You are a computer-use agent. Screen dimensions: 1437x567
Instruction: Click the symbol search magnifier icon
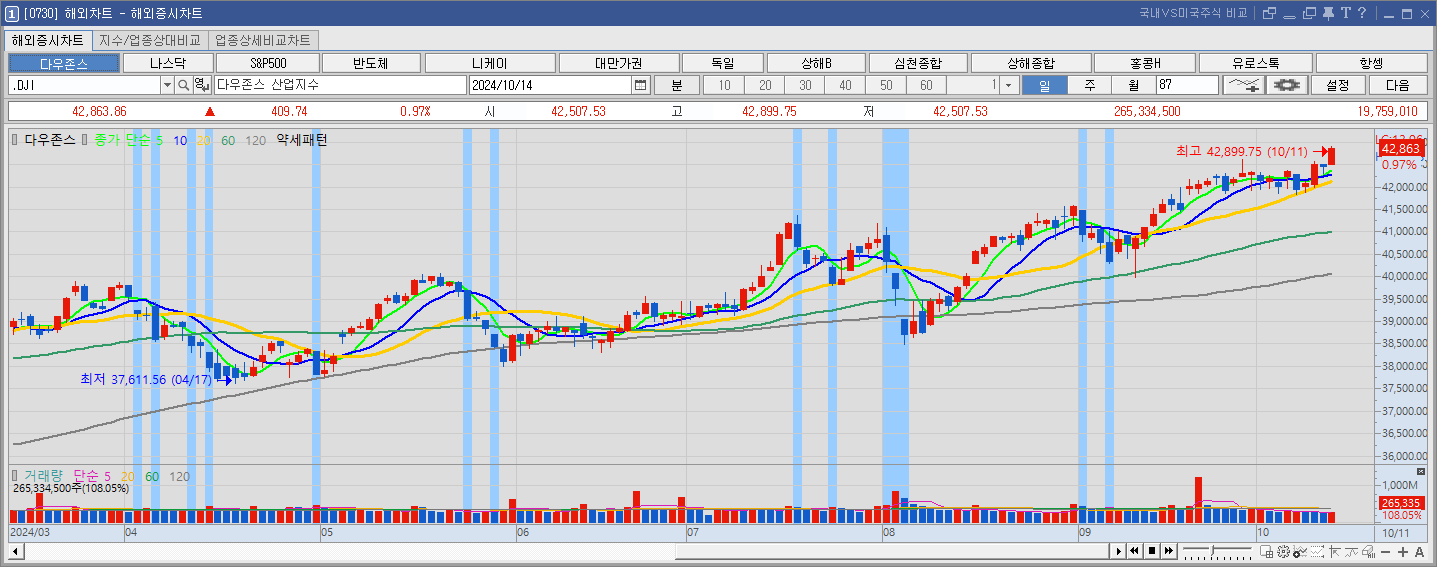point(184,85)
